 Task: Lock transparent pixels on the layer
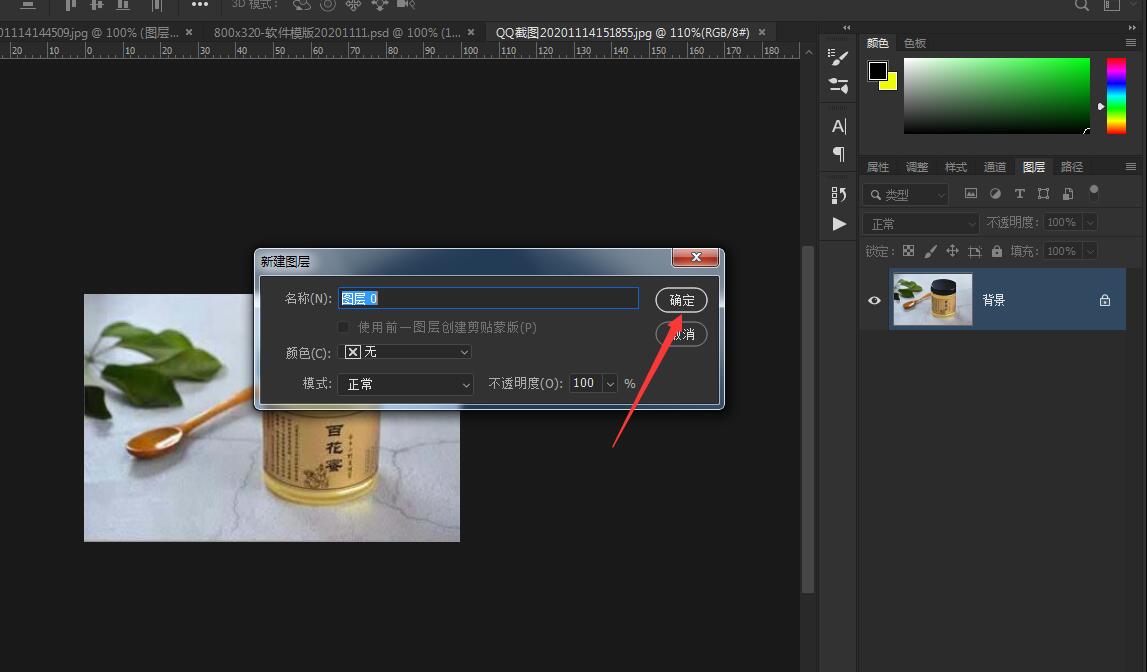(908, 250)
